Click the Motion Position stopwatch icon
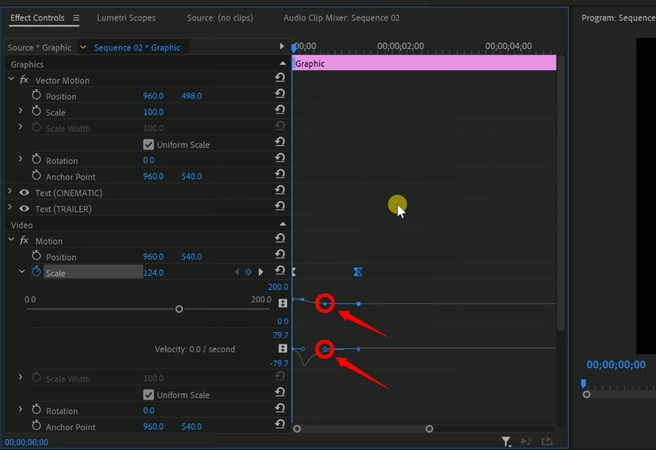Viewport: 656px width, 450px height. point(37,257)
